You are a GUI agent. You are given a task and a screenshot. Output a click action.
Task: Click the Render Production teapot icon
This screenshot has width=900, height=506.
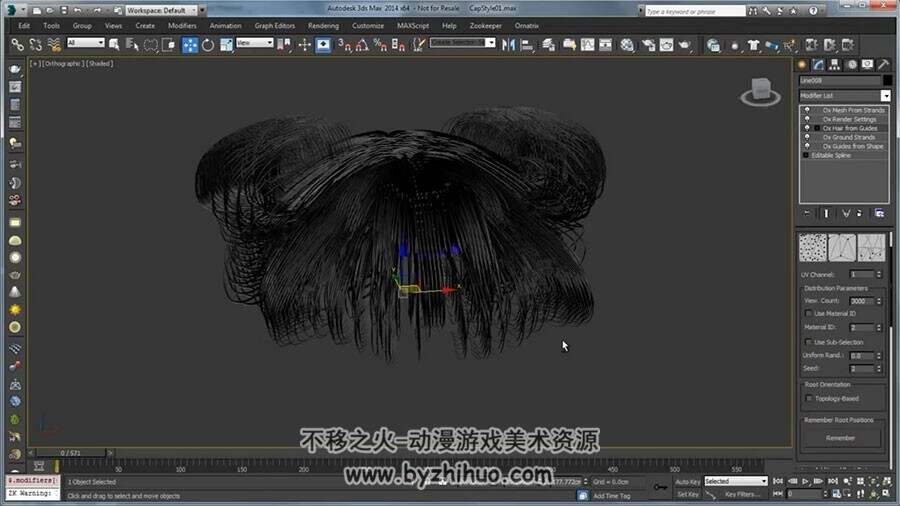685,45
